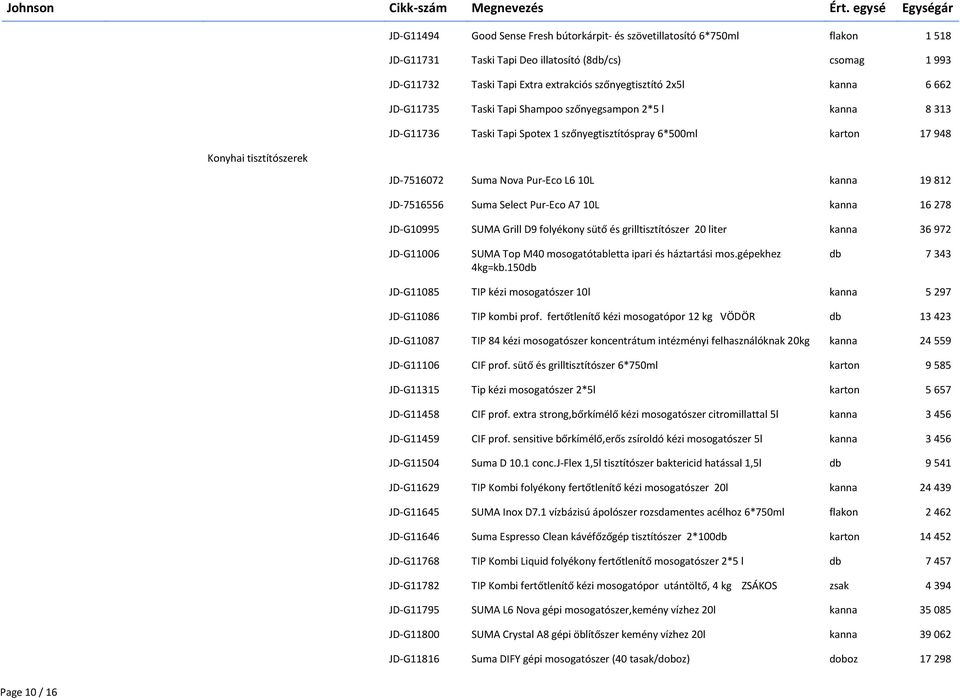Click item code JD-G11086
960x700 pixels.
click(x=414, y=316)
